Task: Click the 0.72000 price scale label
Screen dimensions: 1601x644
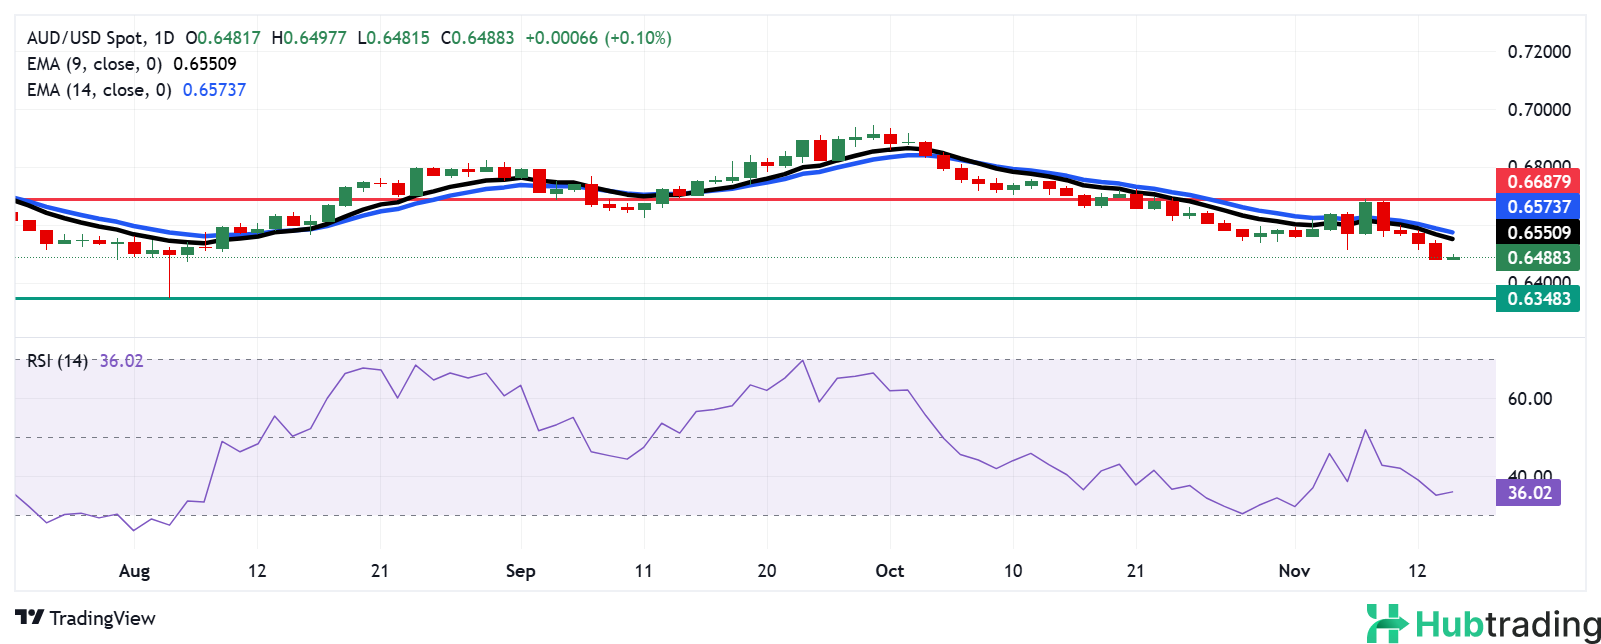Action: pyautogui.click(x=1539, y=52)
